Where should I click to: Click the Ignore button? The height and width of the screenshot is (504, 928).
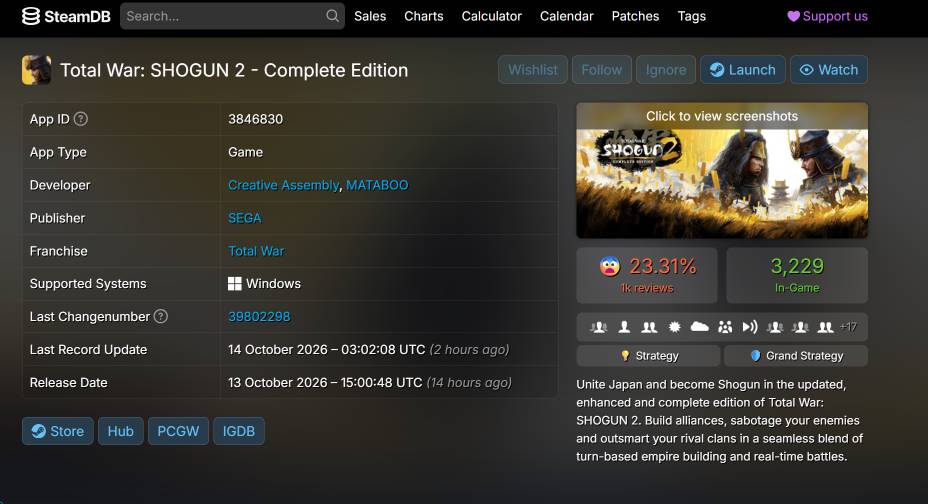point(666,70)
